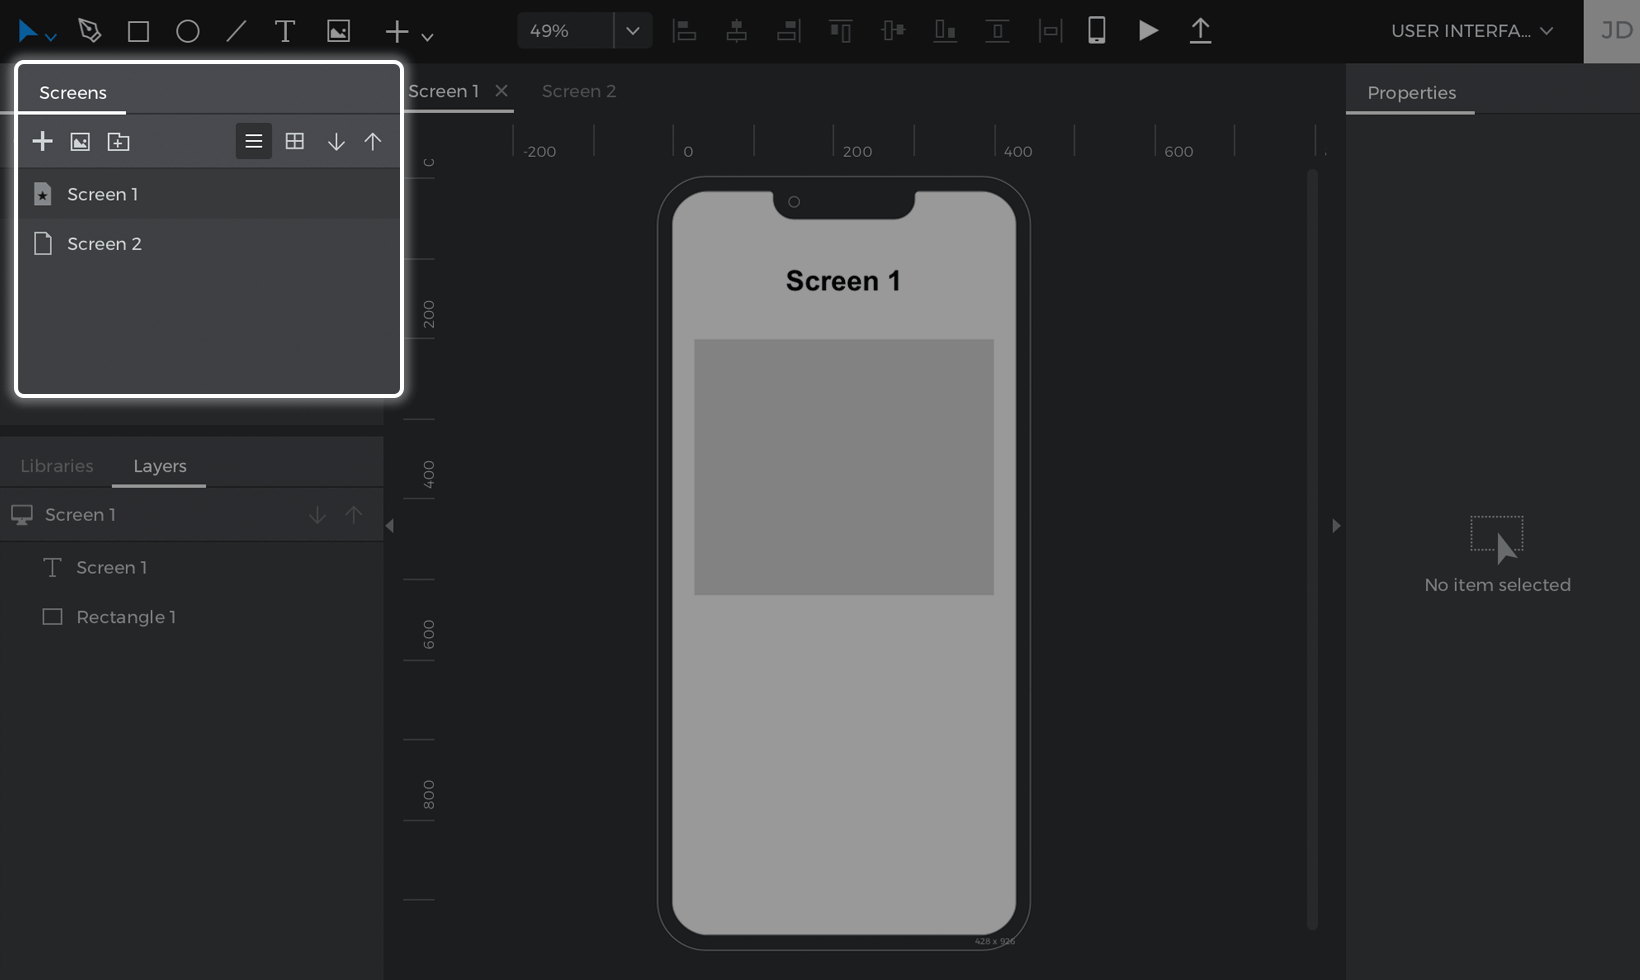The height and width of the screenshot is (980, 1640).
Task: Close the Screen 1 canvas tab
Action: 502,91
